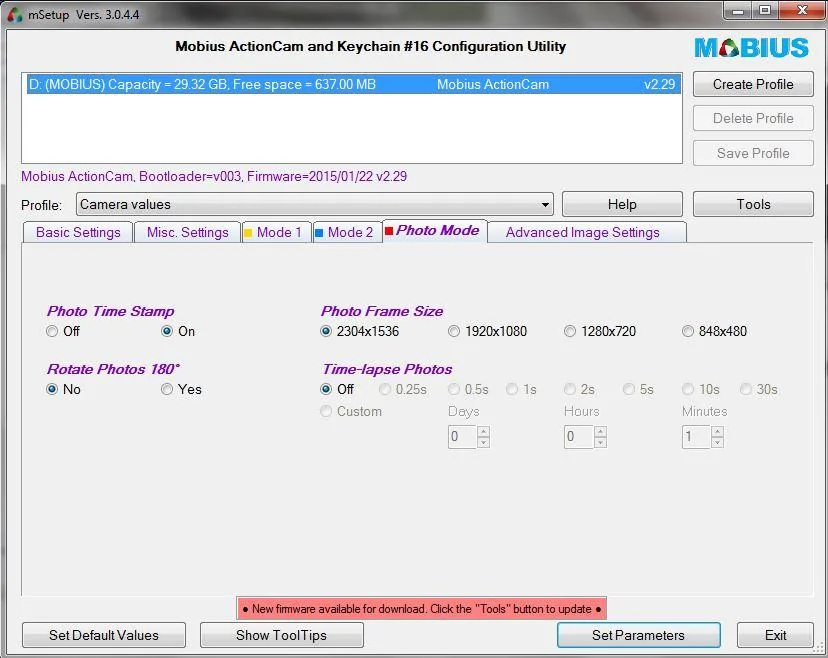828x658 pixels.
Task: Minimize the mSetup window
Action: pyautogui.click(x=738, y=11)
